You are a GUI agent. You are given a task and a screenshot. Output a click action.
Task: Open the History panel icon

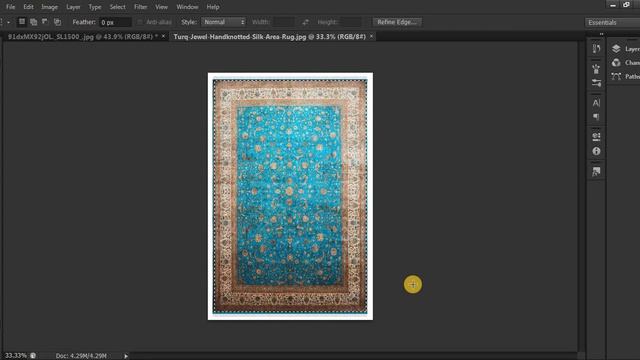(x=596, y=49)
